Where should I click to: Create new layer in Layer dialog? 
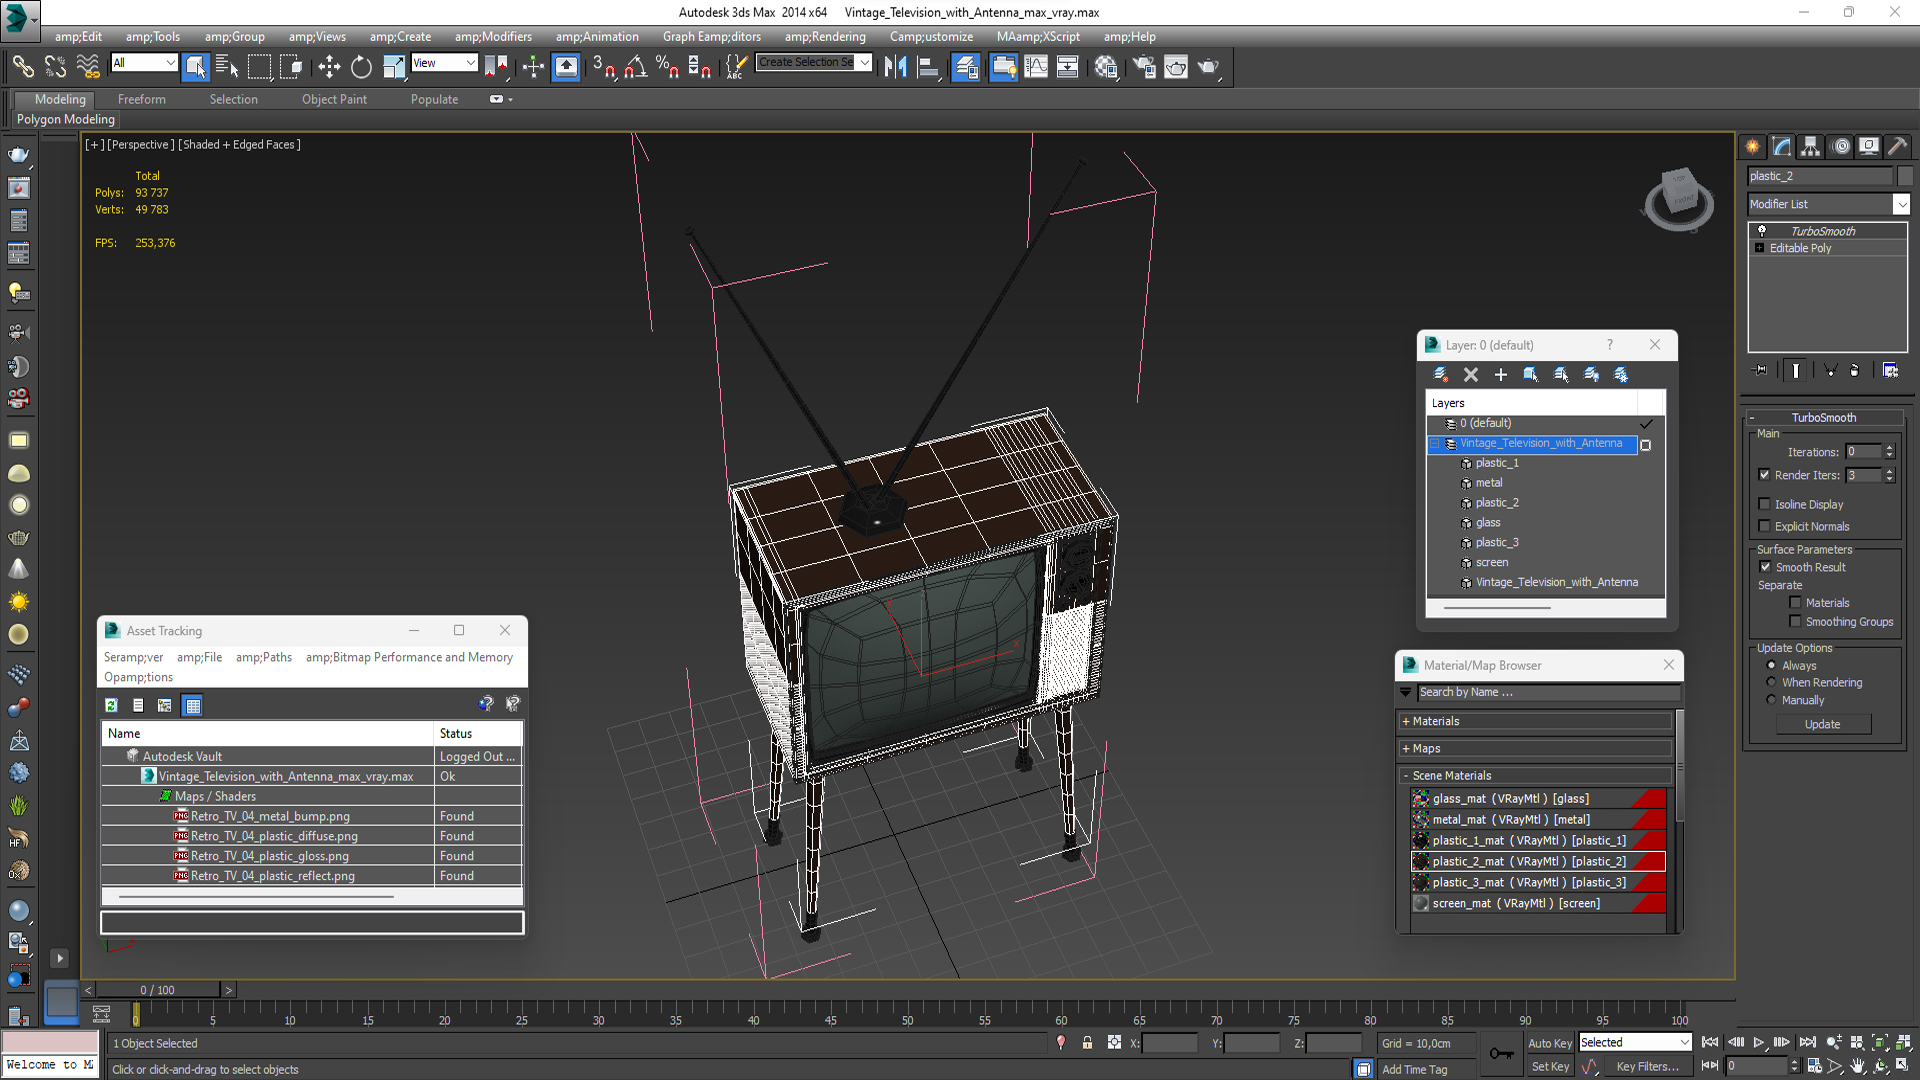1441,374
